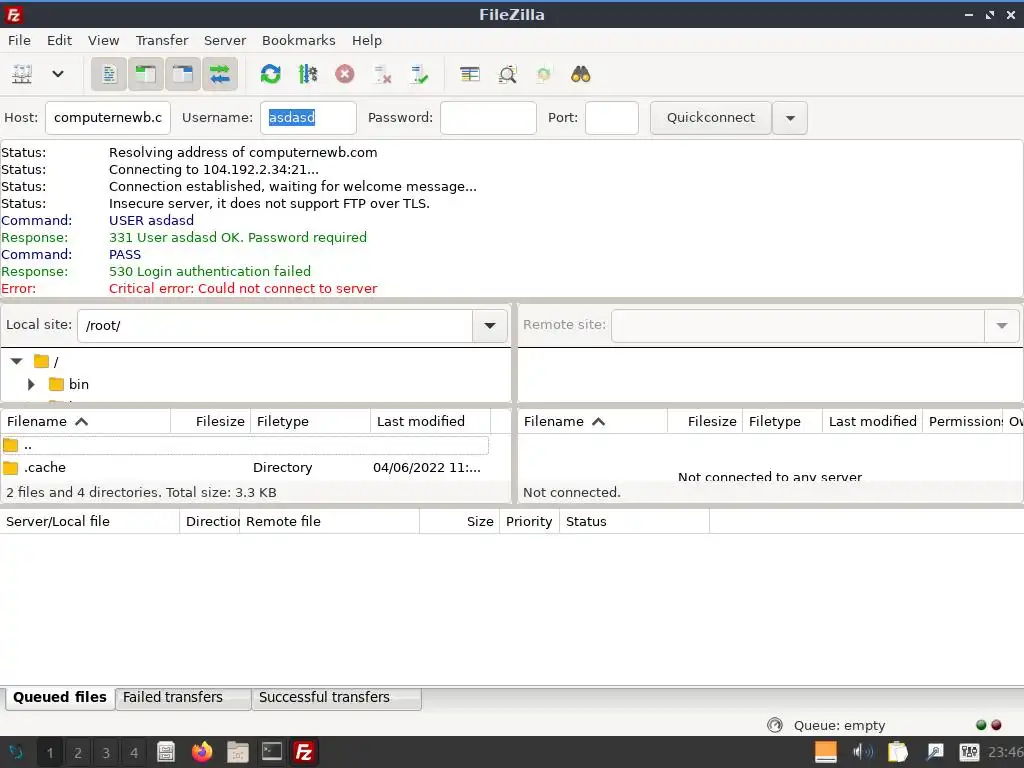Select the .cache directory row
This screenshot has height=768, width=1024.
[x=246, y=468]
